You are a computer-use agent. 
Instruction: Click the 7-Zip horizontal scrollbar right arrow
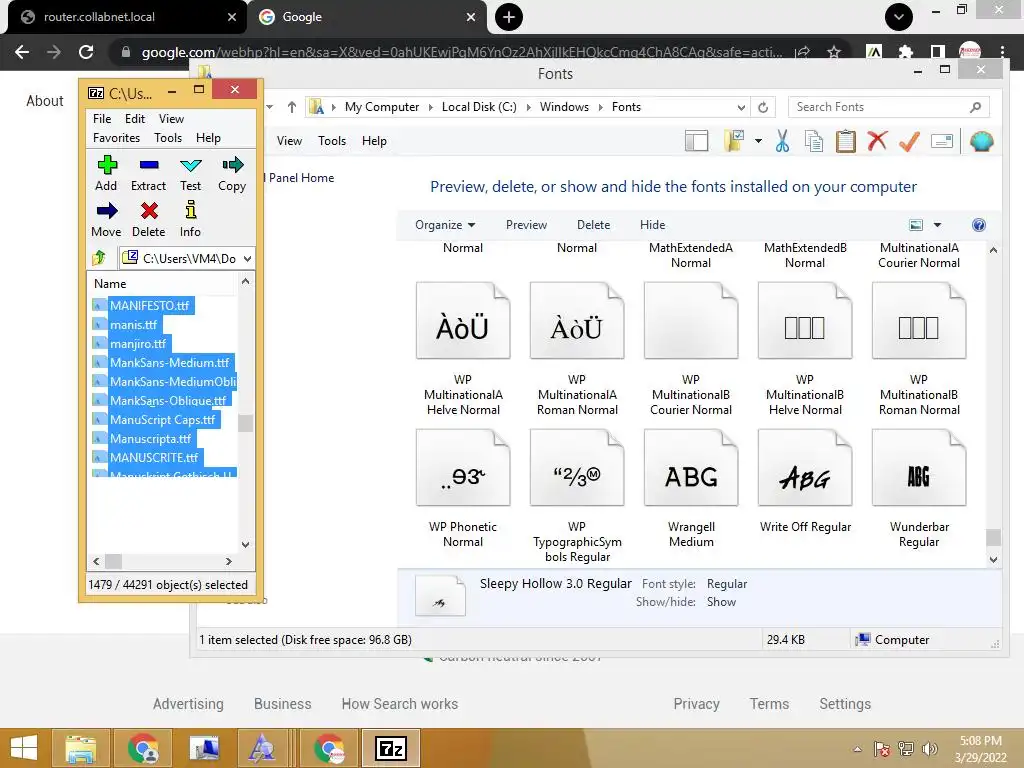click(x=229, y=562)
